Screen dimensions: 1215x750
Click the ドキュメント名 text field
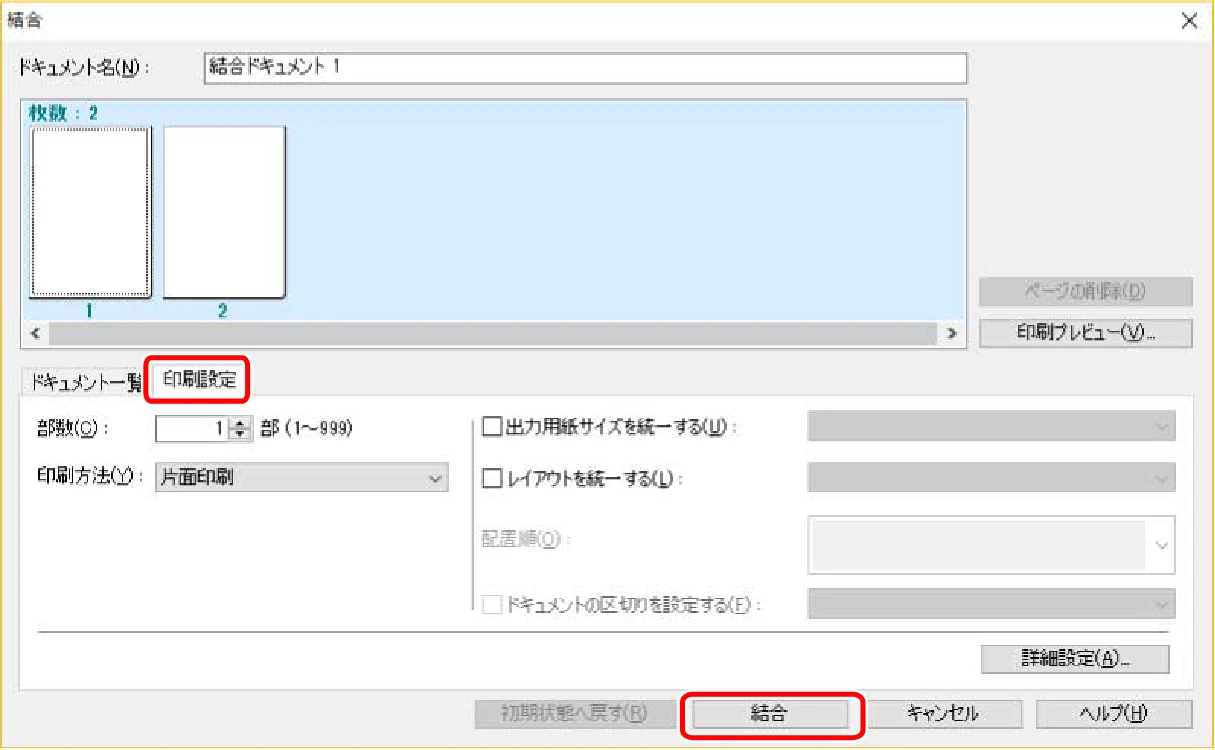(x=585, y=68)
